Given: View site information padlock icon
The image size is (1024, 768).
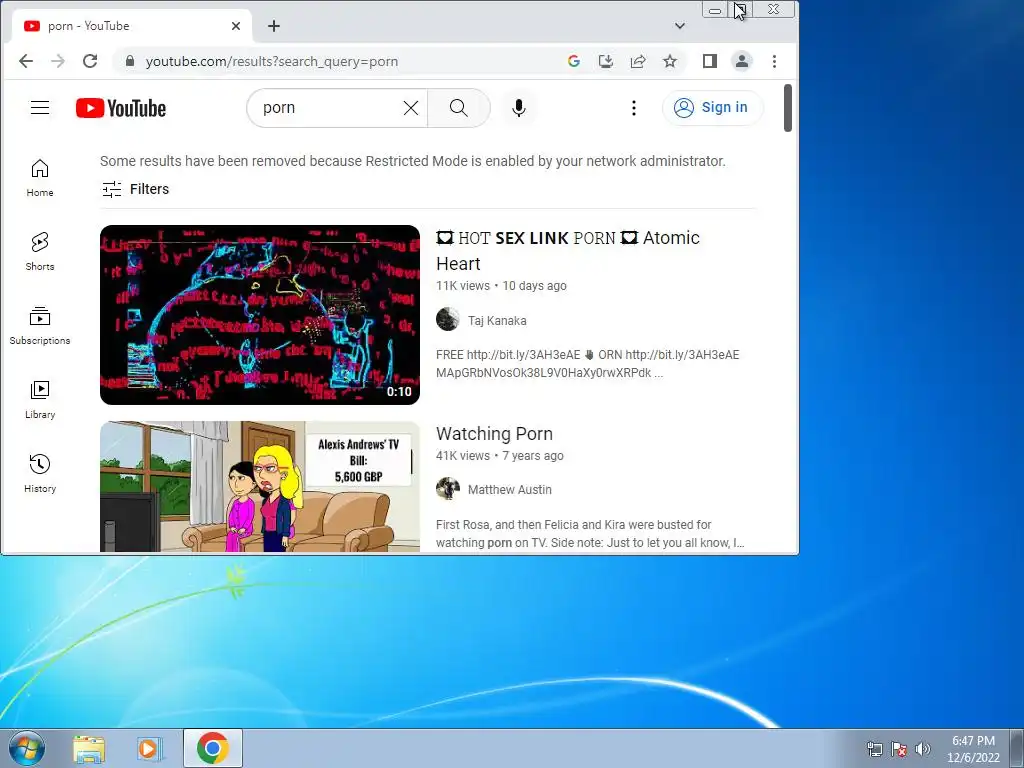Looking at the screenshot, I should click(x=130, y=61).
